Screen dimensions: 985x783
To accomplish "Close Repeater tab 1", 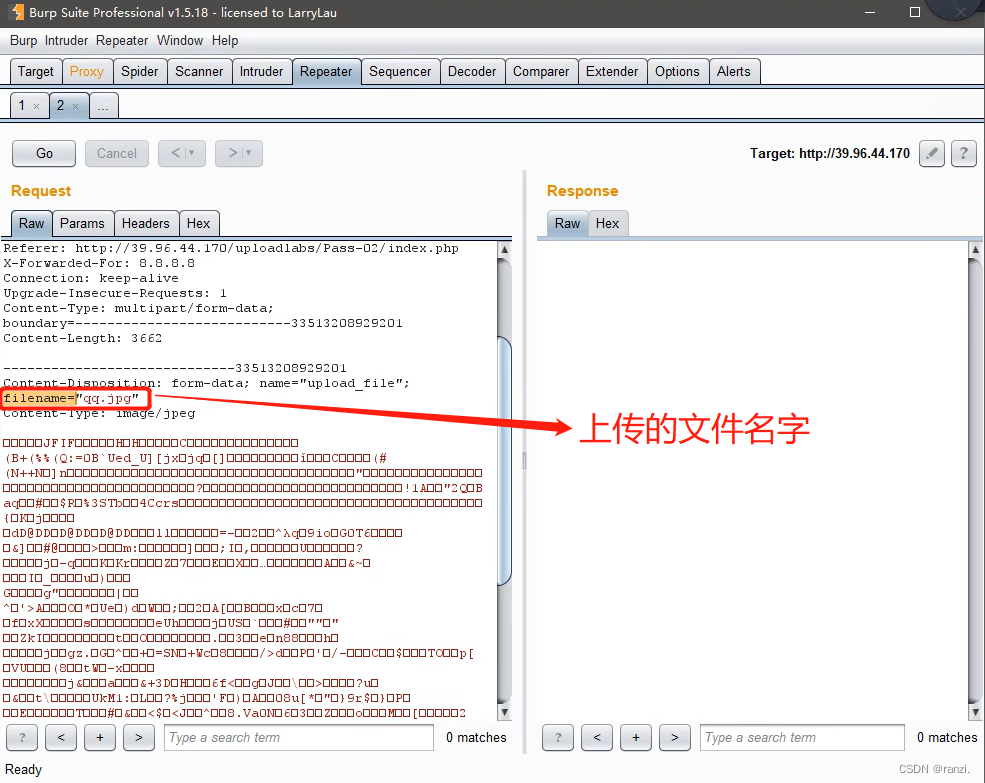I will pos(36,106).
